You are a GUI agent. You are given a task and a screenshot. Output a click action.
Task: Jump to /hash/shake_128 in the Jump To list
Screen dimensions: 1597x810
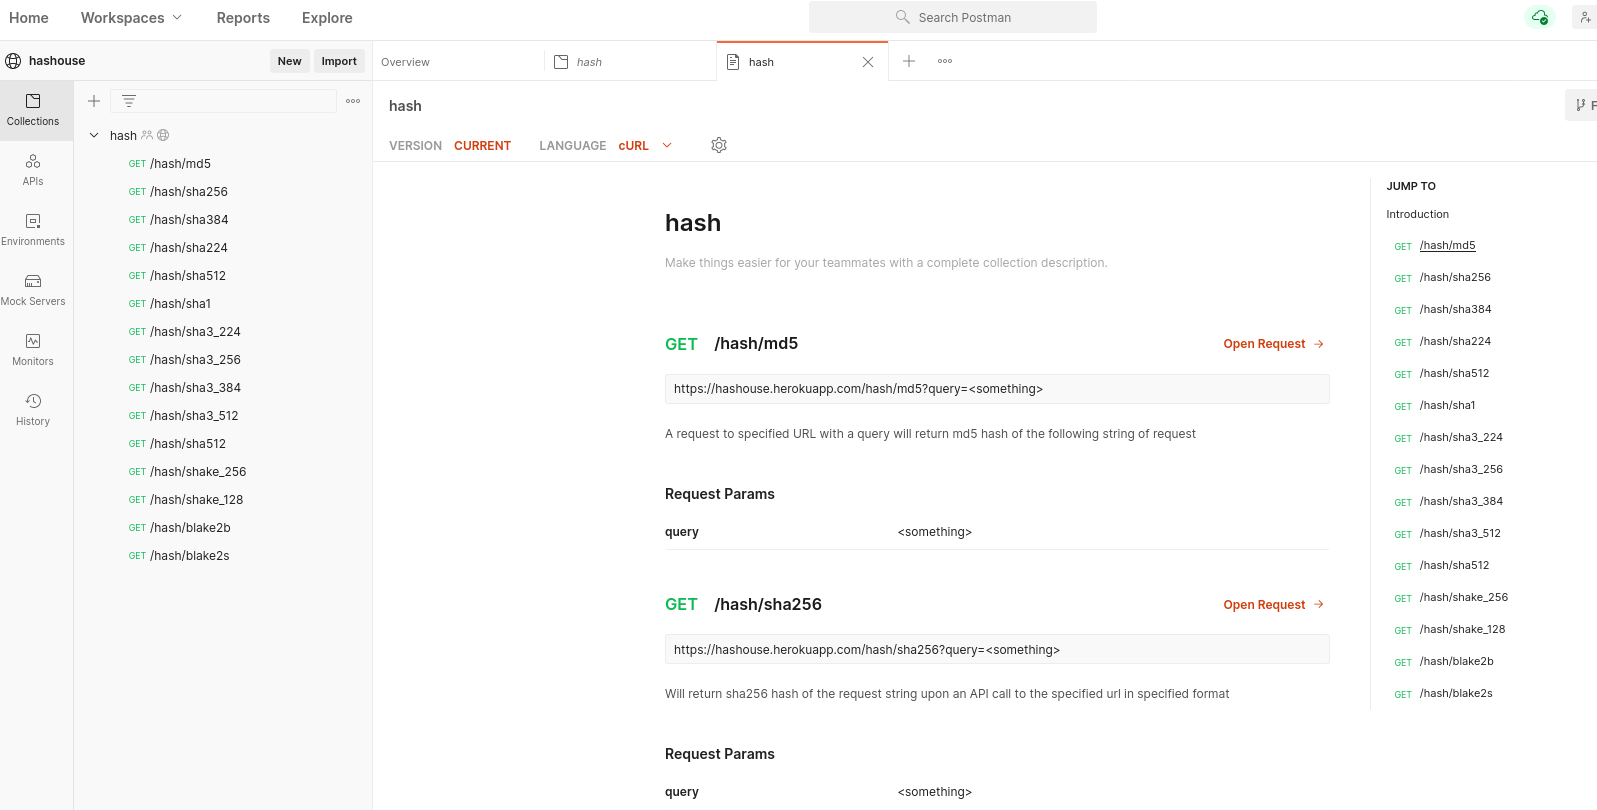coord(1462,630)
